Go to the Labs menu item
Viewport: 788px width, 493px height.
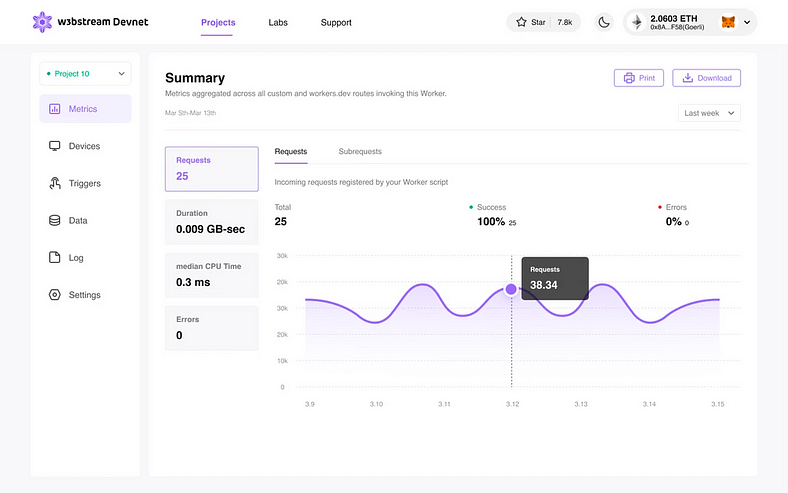pyautogui.click(x=278, y=23)
